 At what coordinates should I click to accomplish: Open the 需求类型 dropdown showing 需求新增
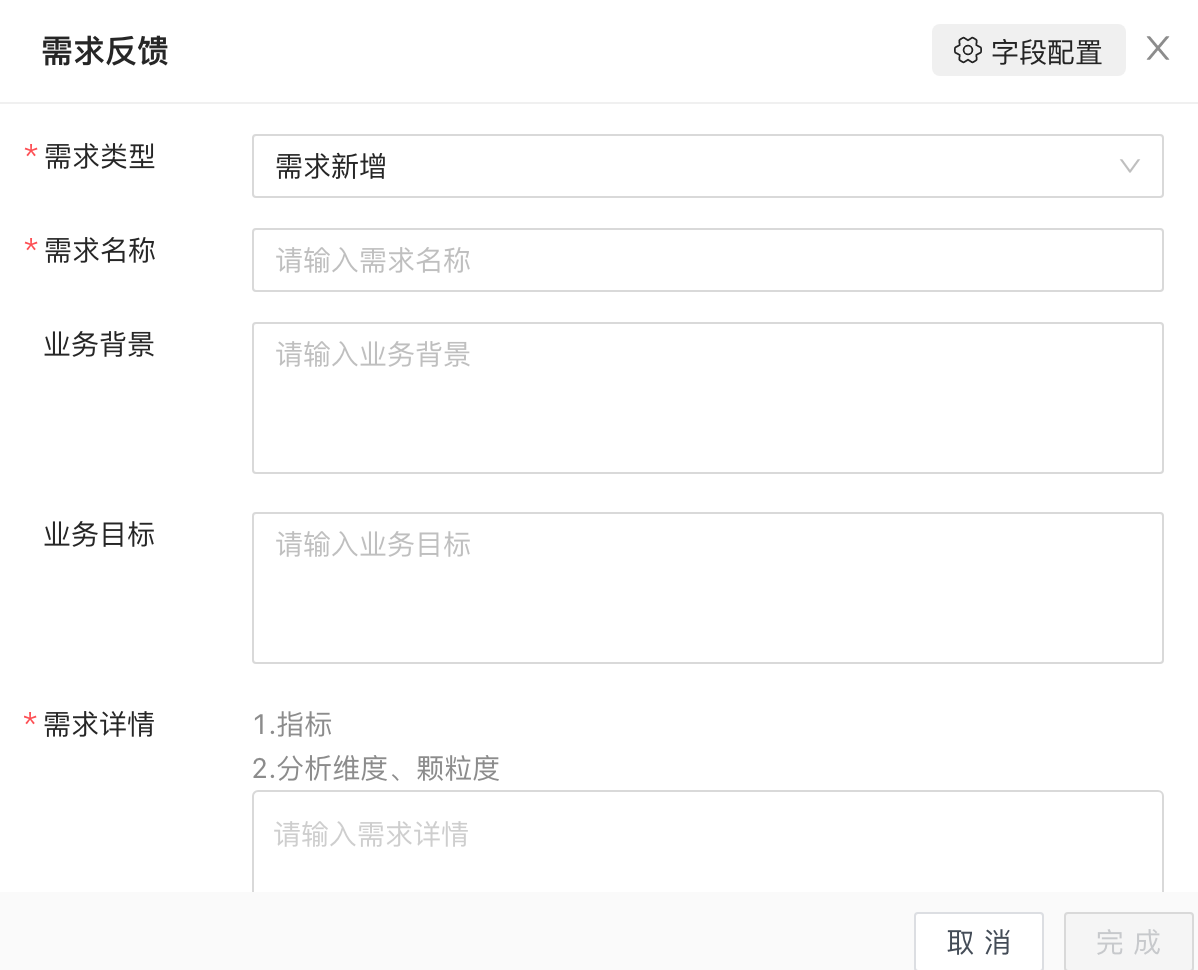click(690, 166)
